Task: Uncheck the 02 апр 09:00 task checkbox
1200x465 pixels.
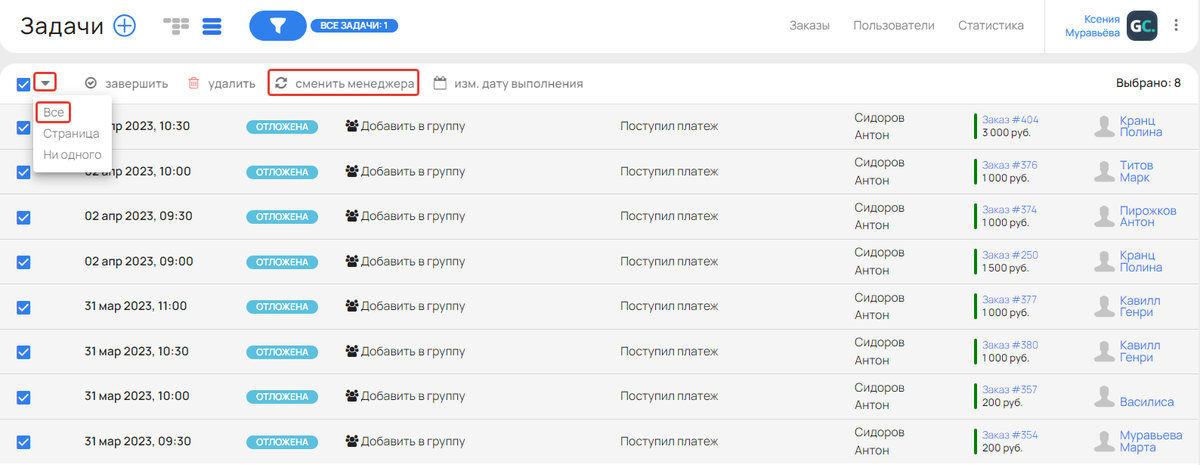Action: pyautogui.click(x=24, y=262)
